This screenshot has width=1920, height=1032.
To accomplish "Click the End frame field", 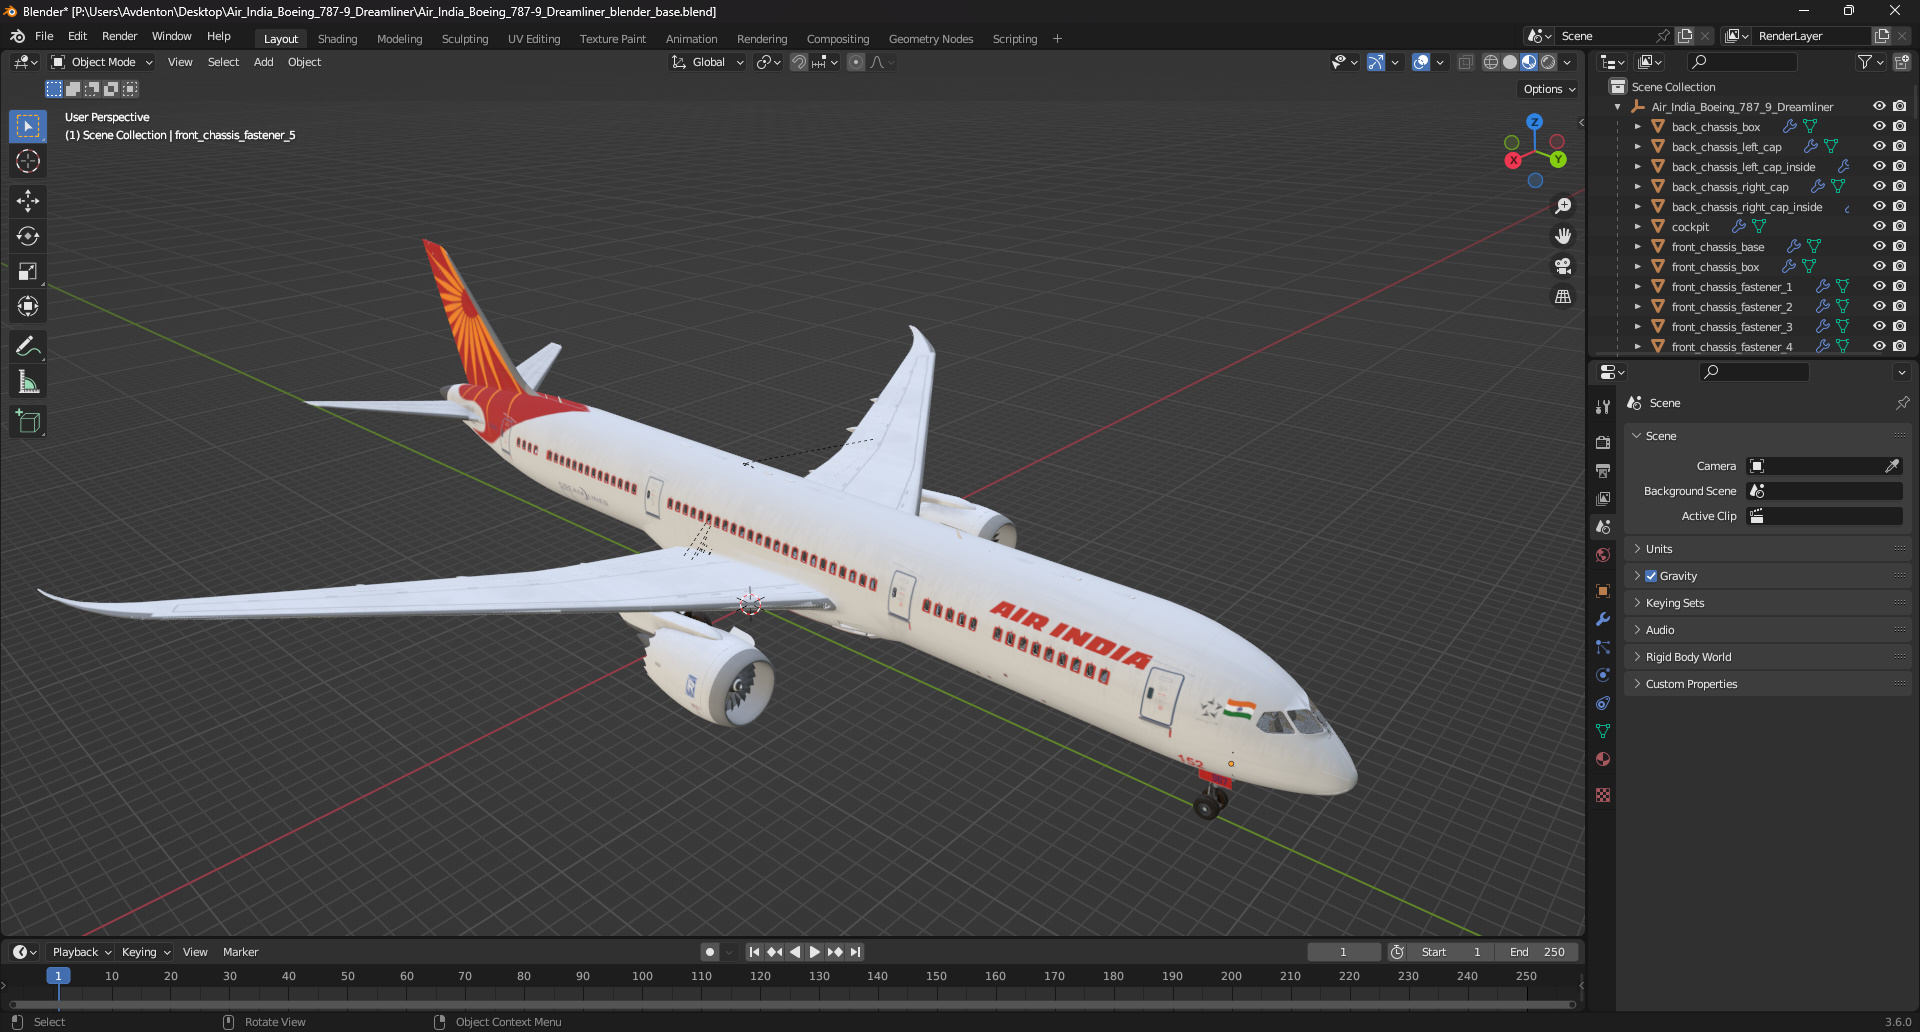I will [1538, 952].
